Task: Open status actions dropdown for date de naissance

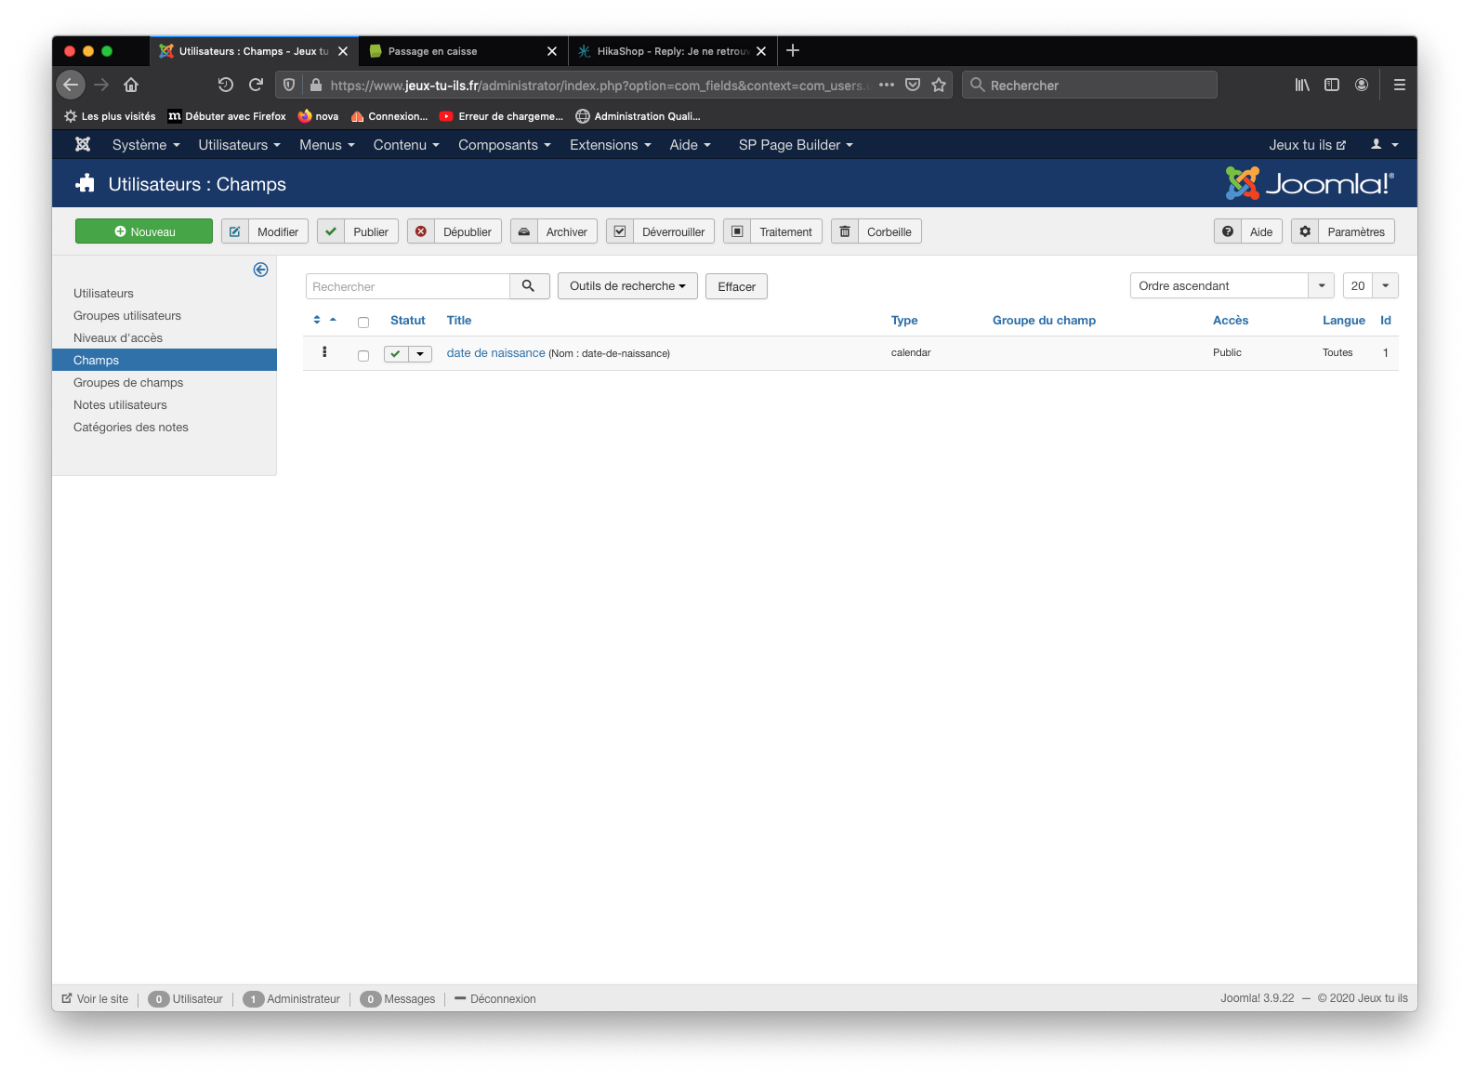Action: pyautogui.click(x=420, y=354)
